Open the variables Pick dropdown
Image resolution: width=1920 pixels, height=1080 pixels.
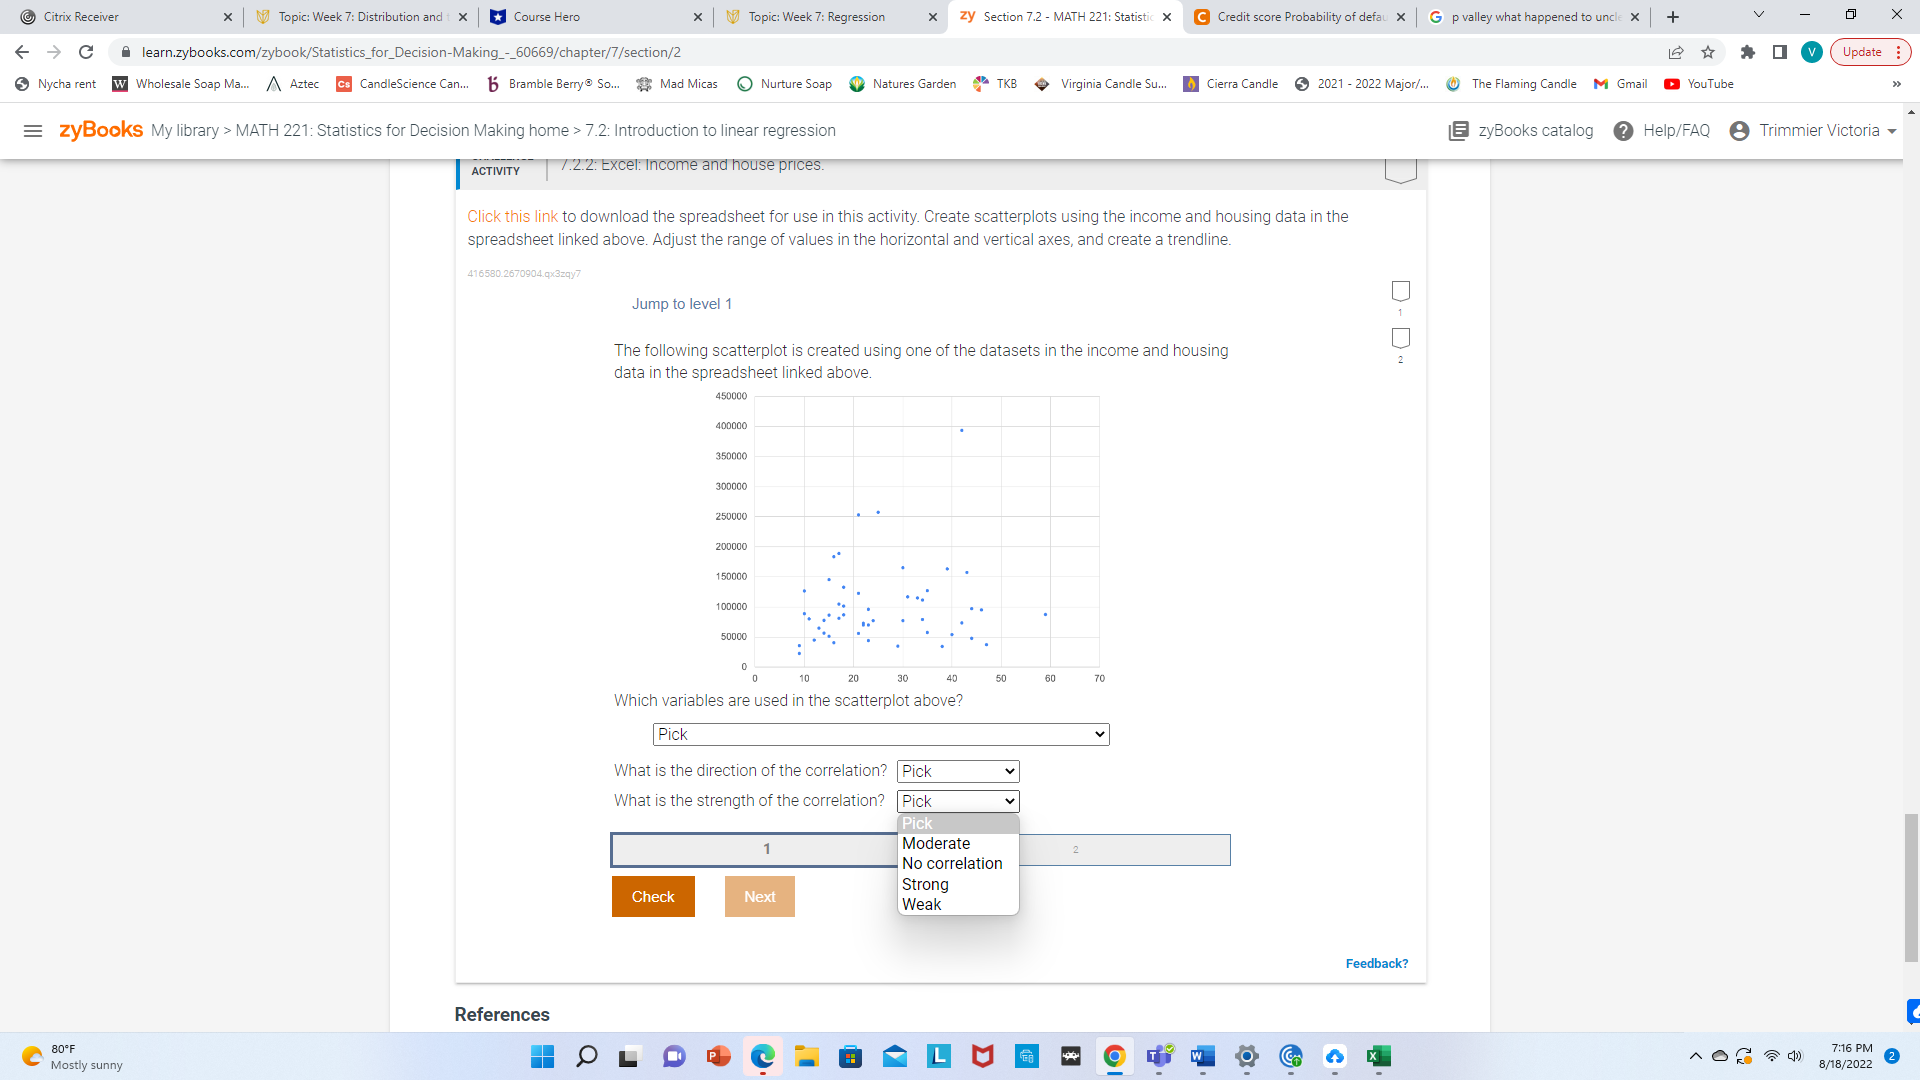tap(880, 734)
